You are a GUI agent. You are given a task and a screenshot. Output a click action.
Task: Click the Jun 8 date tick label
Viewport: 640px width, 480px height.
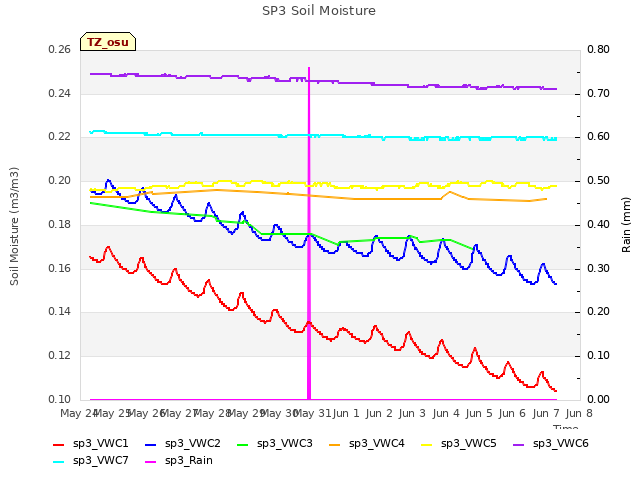click(579, 413)
